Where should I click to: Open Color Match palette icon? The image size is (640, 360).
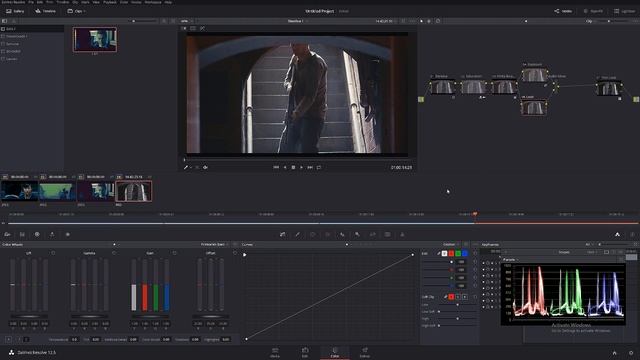[x=22, y=234]
